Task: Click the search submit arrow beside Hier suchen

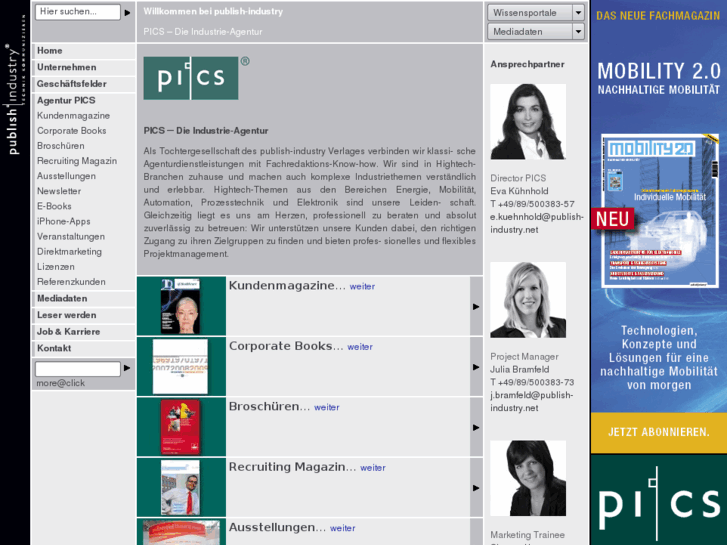Action: 128,13
